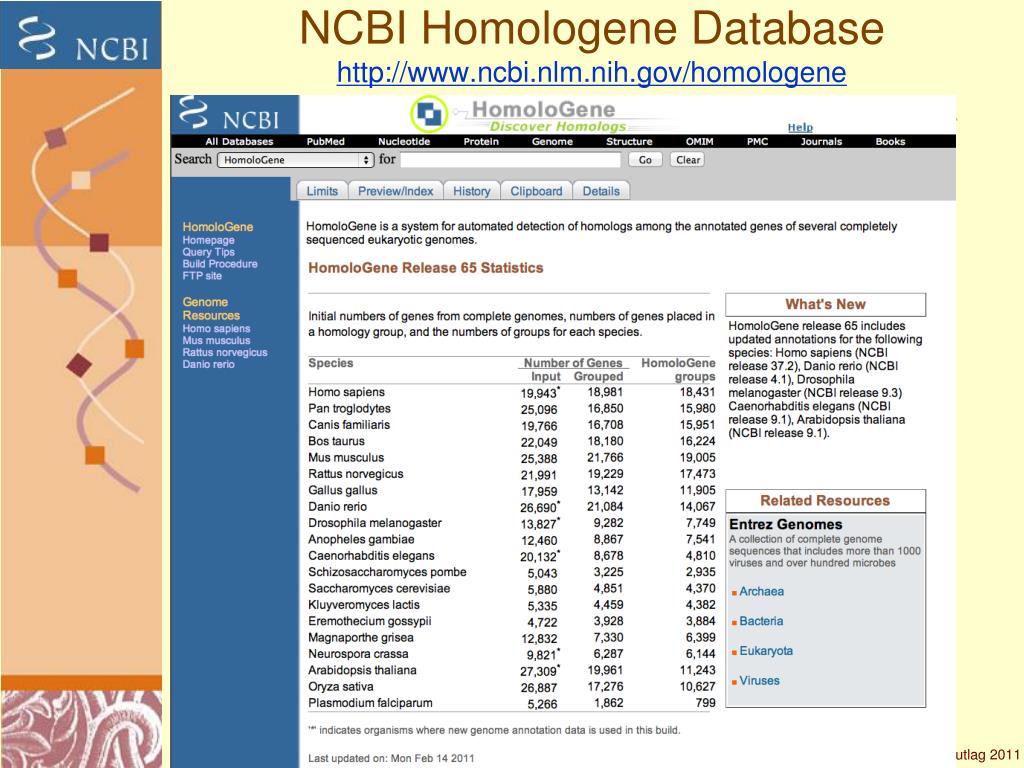
Task: Open the Viruses genomes link
Action: 760,680
